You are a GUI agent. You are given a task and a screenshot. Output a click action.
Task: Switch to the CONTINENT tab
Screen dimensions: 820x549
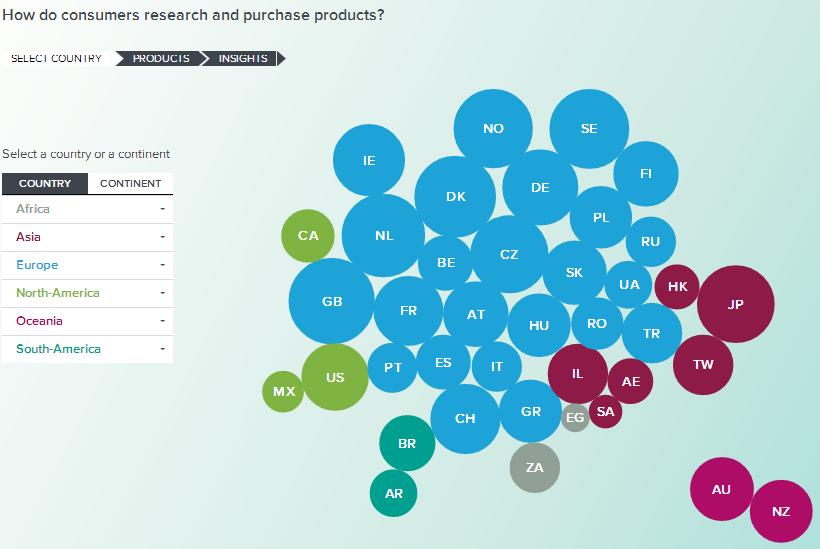pyautogui.click(x=131, y=183)
